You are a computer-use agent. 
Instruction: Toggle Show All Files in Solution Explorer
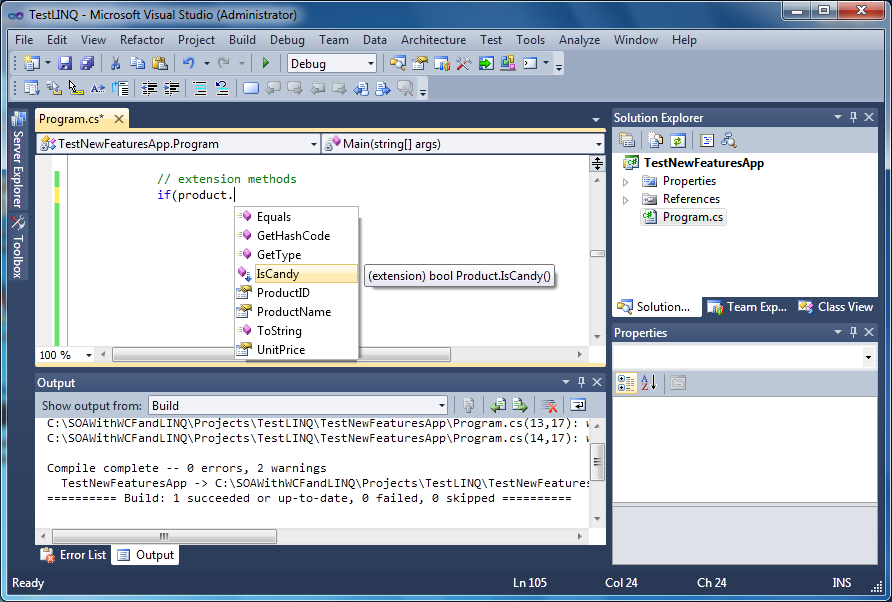tap(655, 141)
